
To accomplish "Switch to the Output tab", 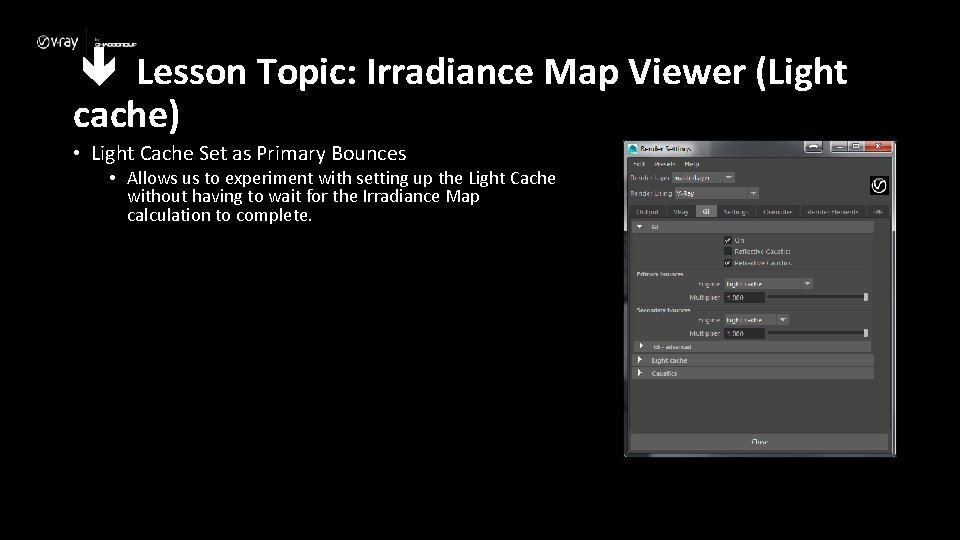I will click(x=647, y=211).
